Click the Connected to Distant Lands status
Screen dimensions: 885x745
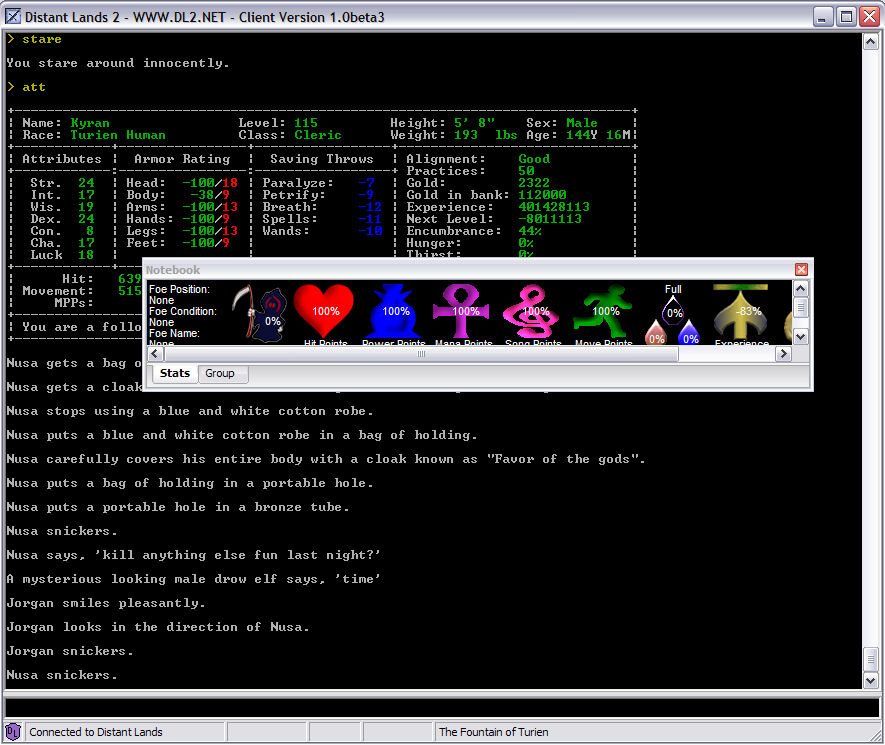tap(96, 732)
